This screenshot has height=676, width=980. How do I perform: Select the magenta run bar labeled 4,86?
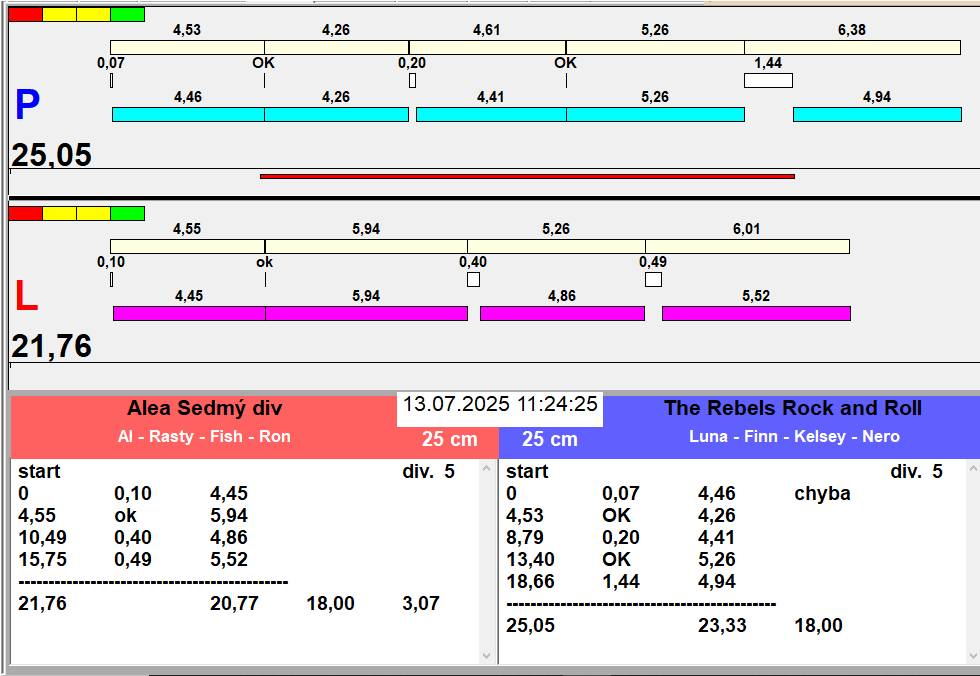click(562, 313)
